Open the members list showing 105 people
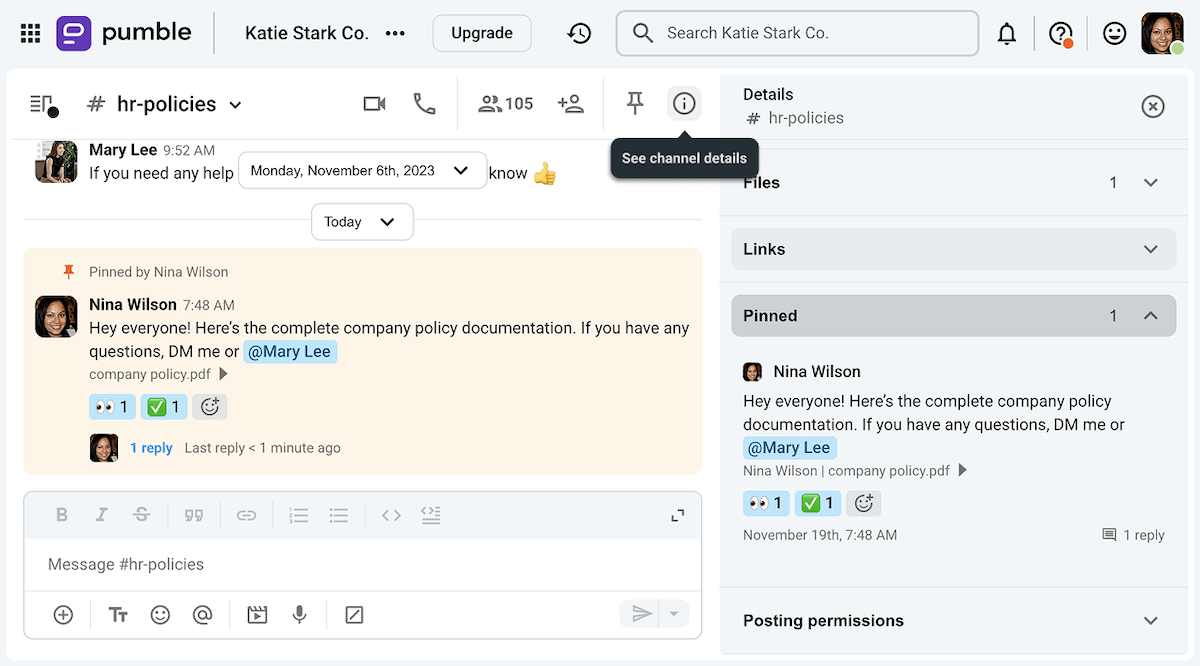Screen dimensions: 1200x666 (x=505, y=103)
